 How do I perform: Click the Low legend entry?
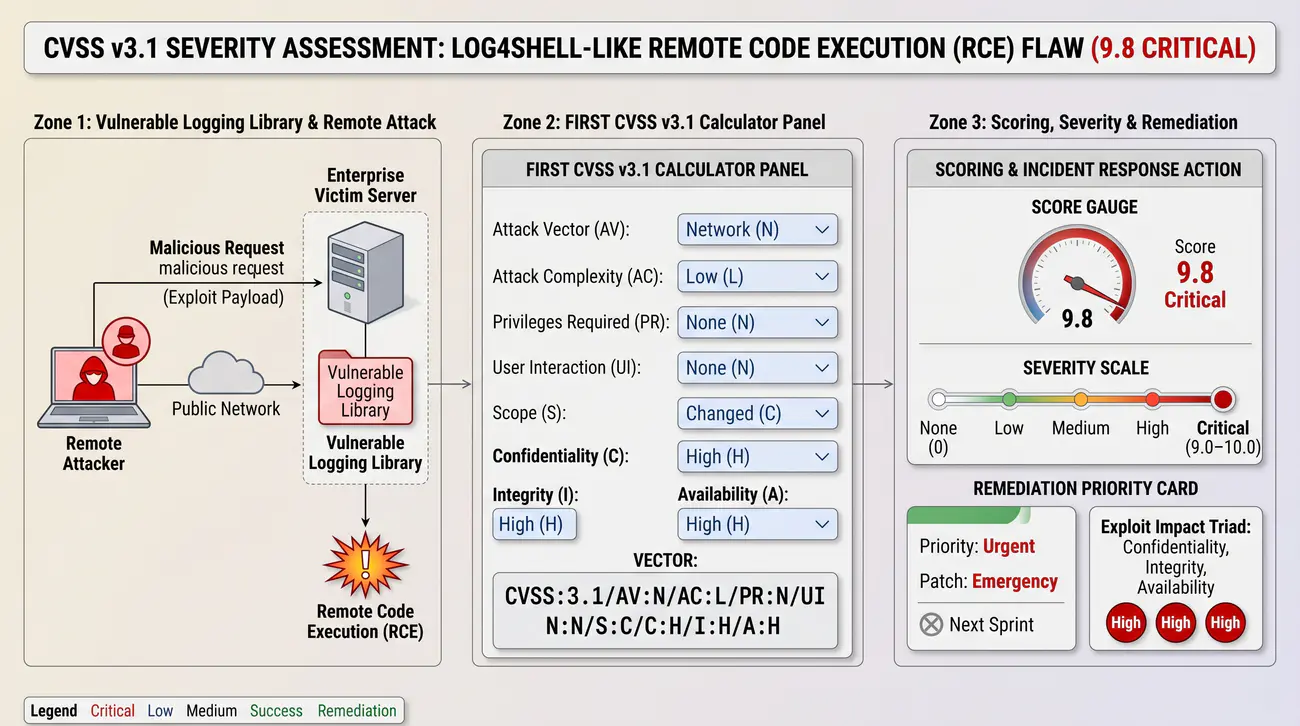[160, 711]
